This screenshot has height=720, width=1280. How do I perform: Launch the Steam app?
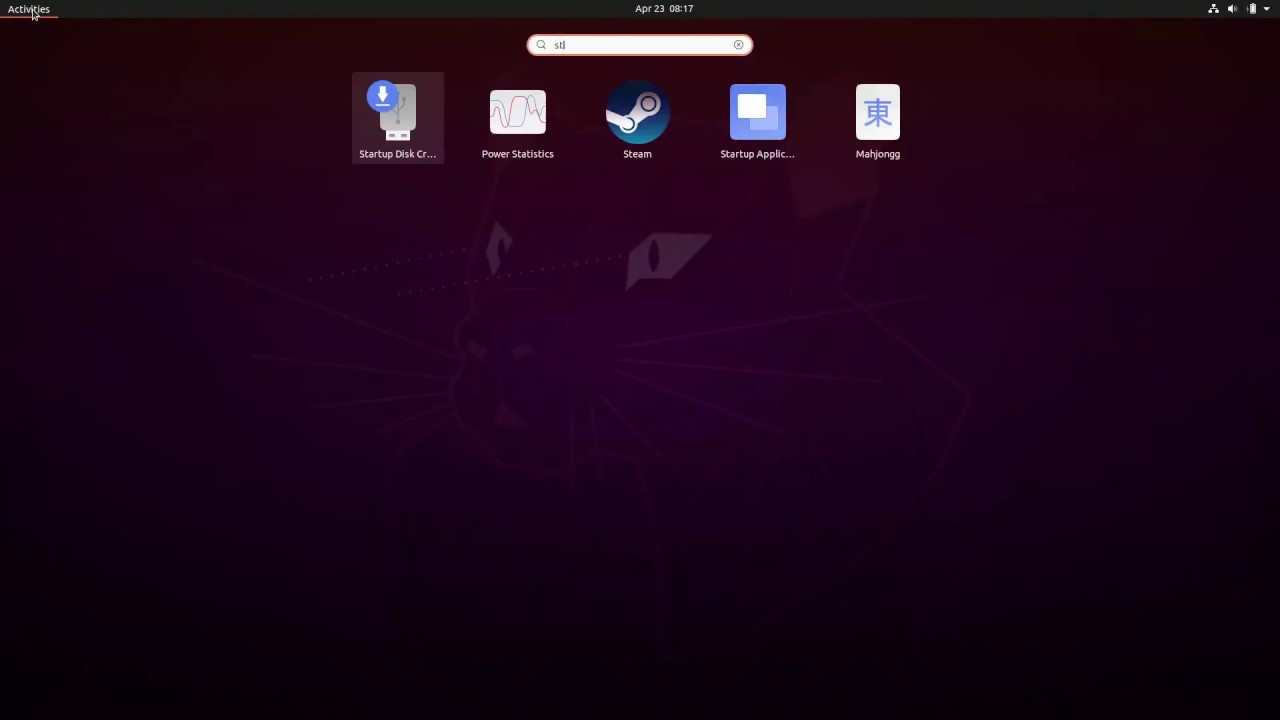pos(637,118)
